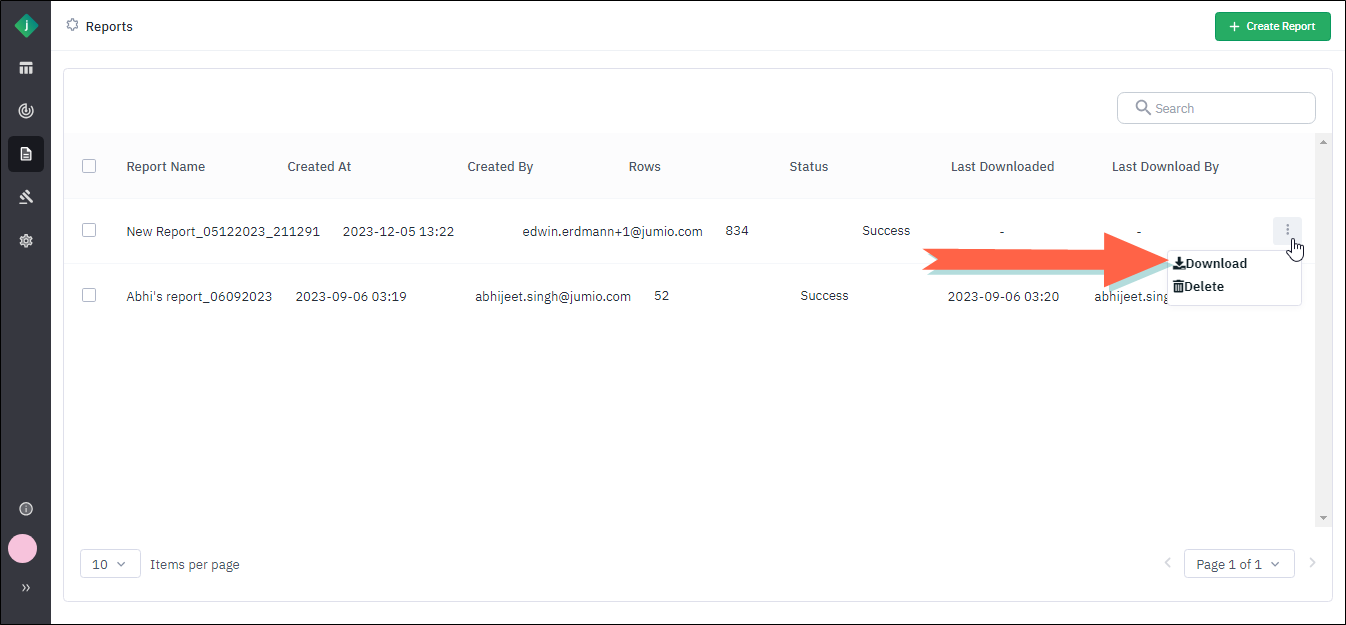Image resolution: width=1346 pixels, height=625 pixels.
Task: Choose Delete from the context menu
Action: (x=1203, y=287)
